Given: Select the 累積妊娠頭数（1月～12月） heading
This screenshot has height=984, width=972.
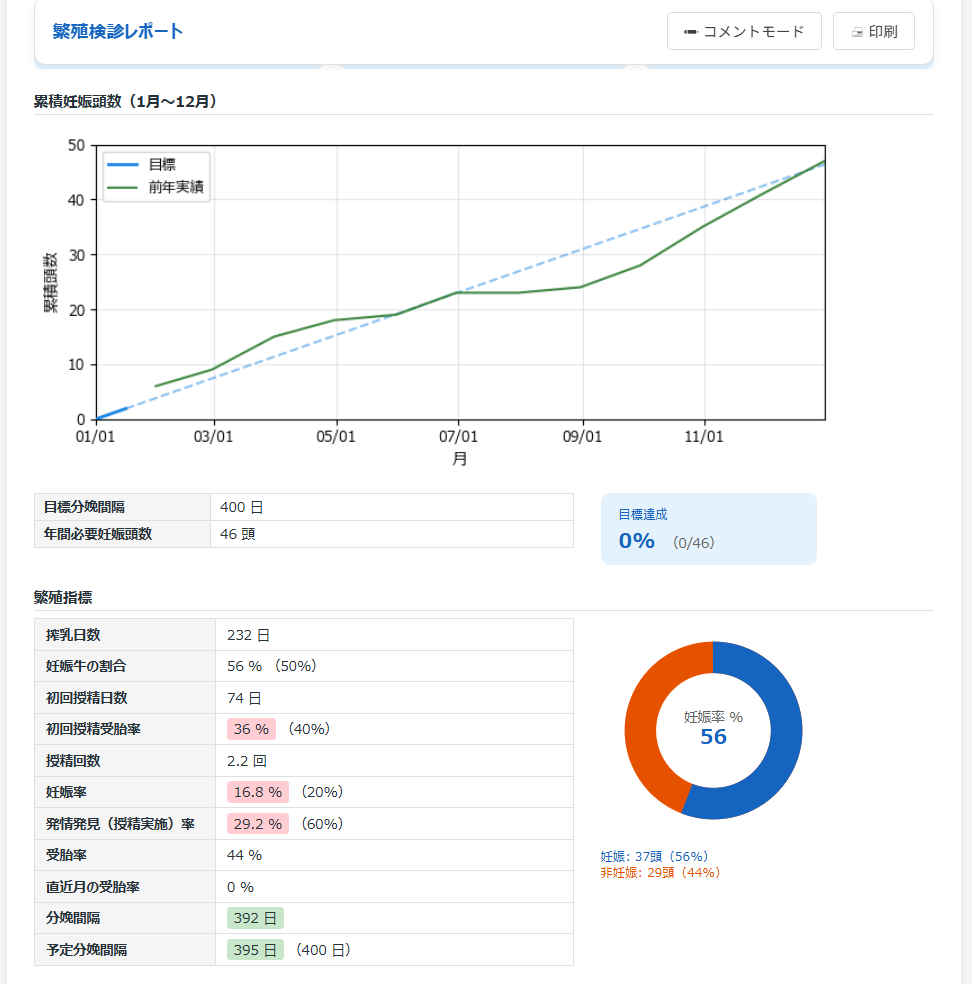Looking at the screenshot, I should pos(126,101).
